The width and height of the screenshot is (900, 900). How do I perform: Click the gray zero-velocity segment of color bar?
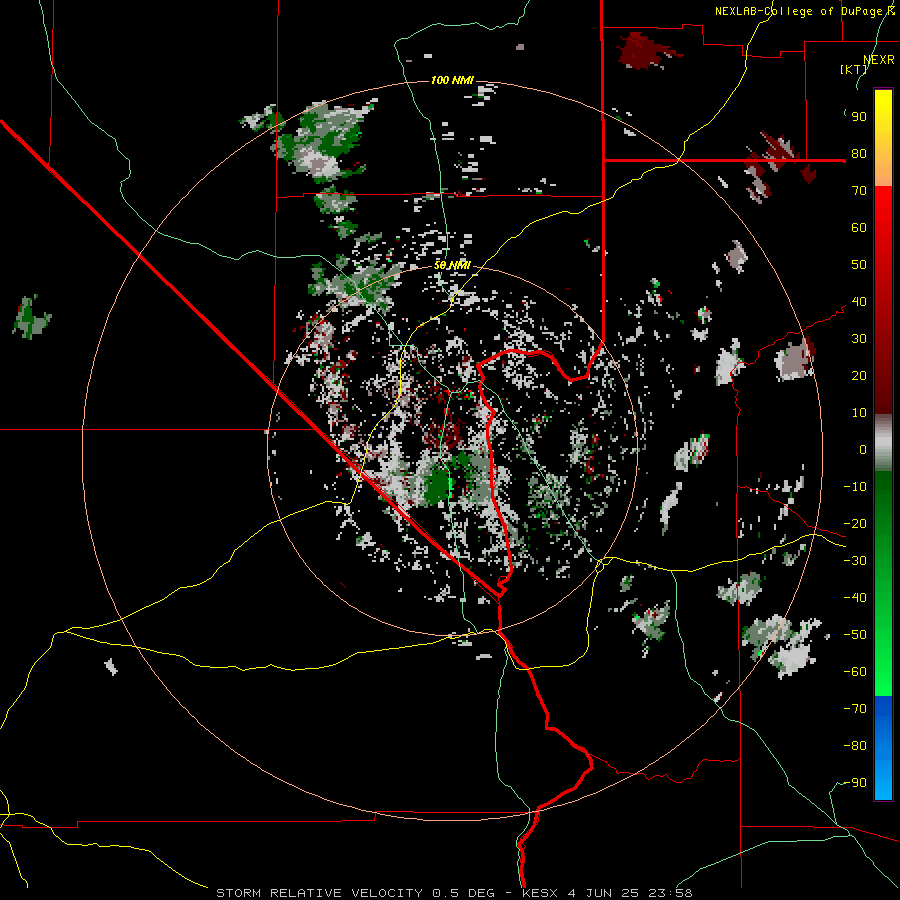click(883, 442)
